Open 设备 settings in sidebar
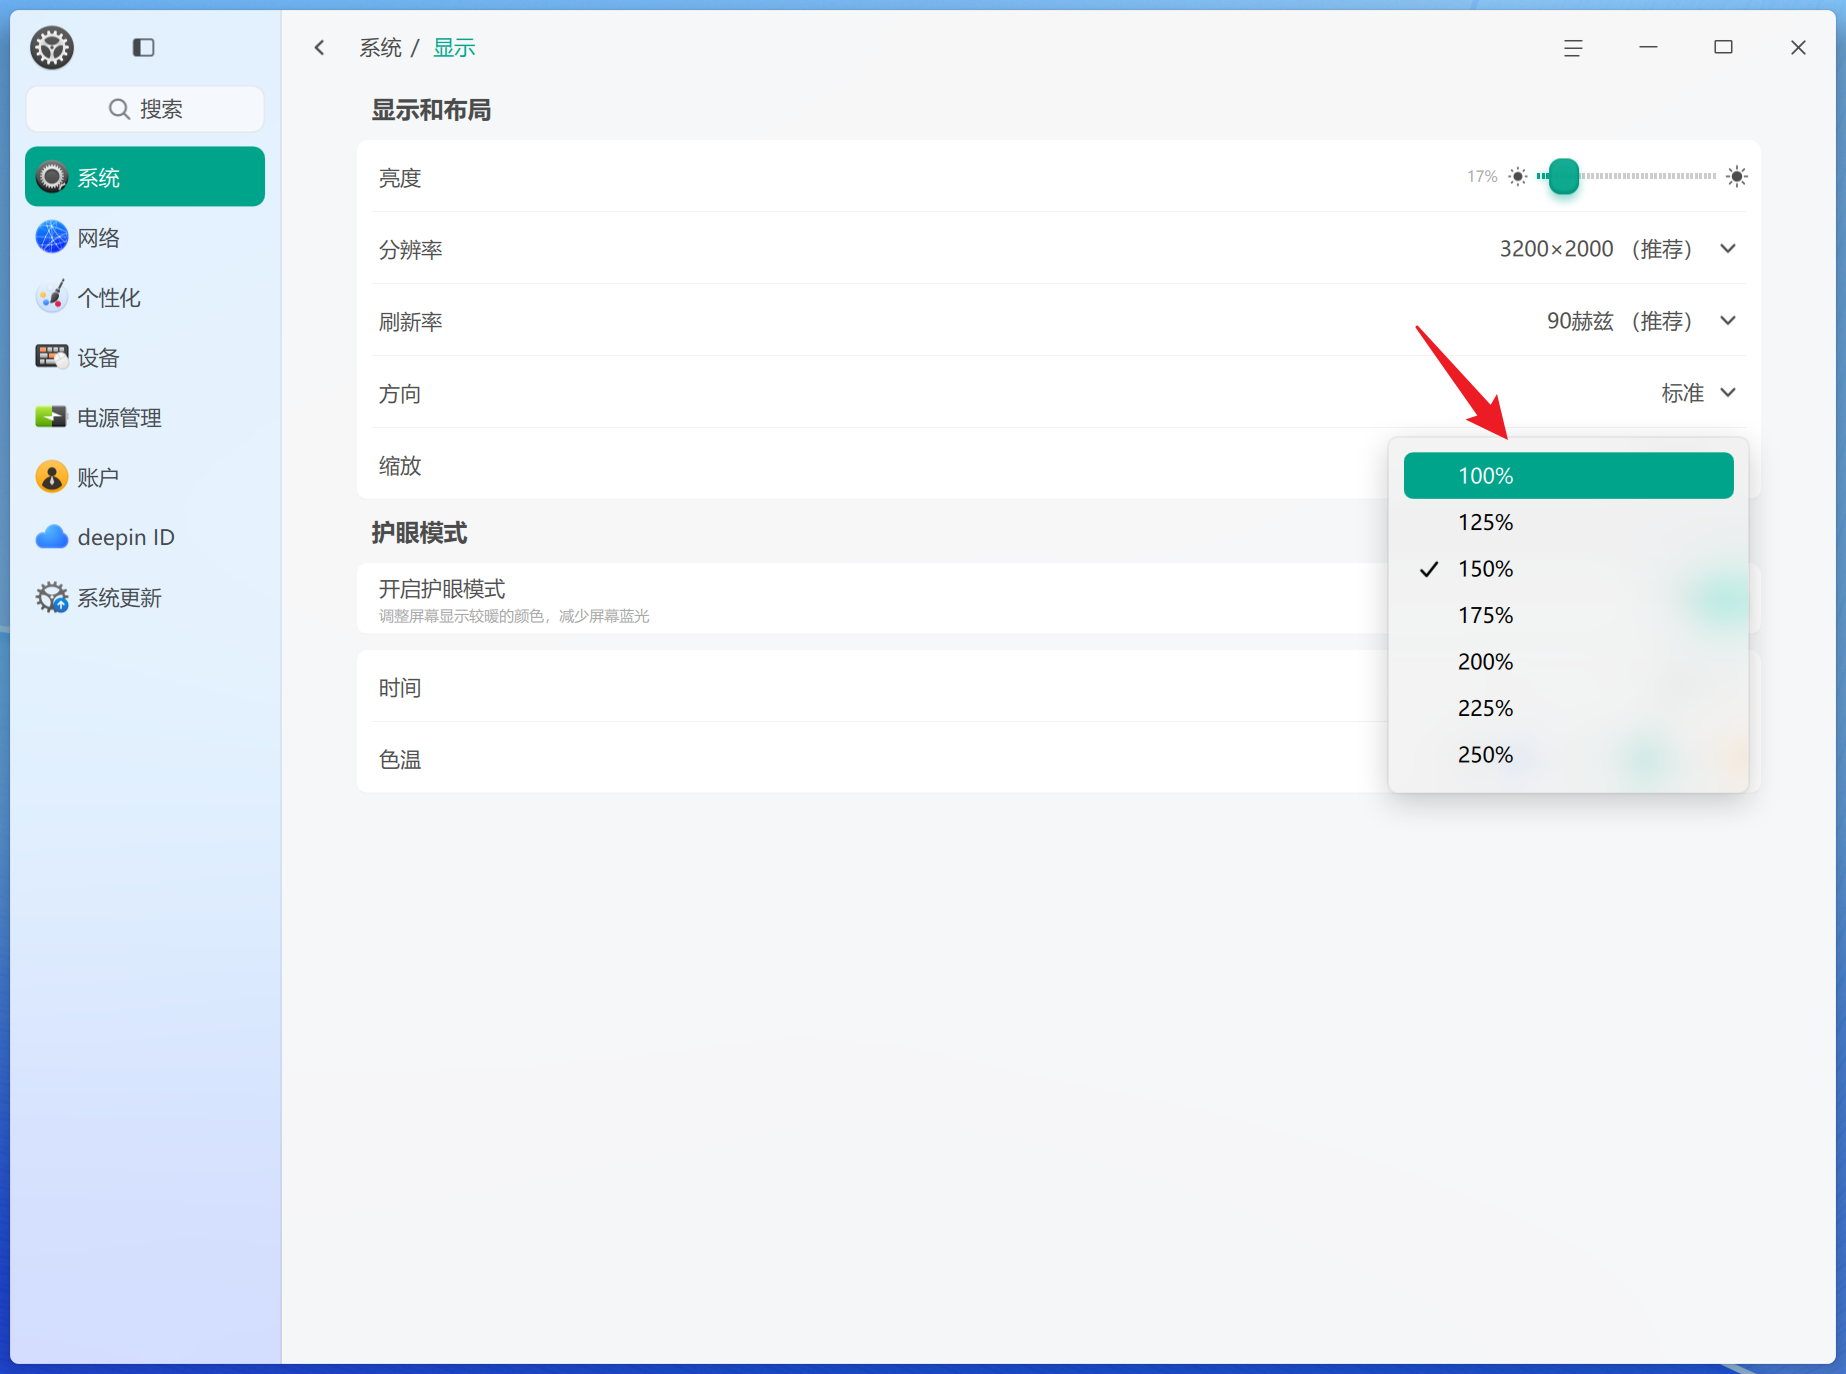This screenshot has width=1846, height=1374. click(145, 357)
